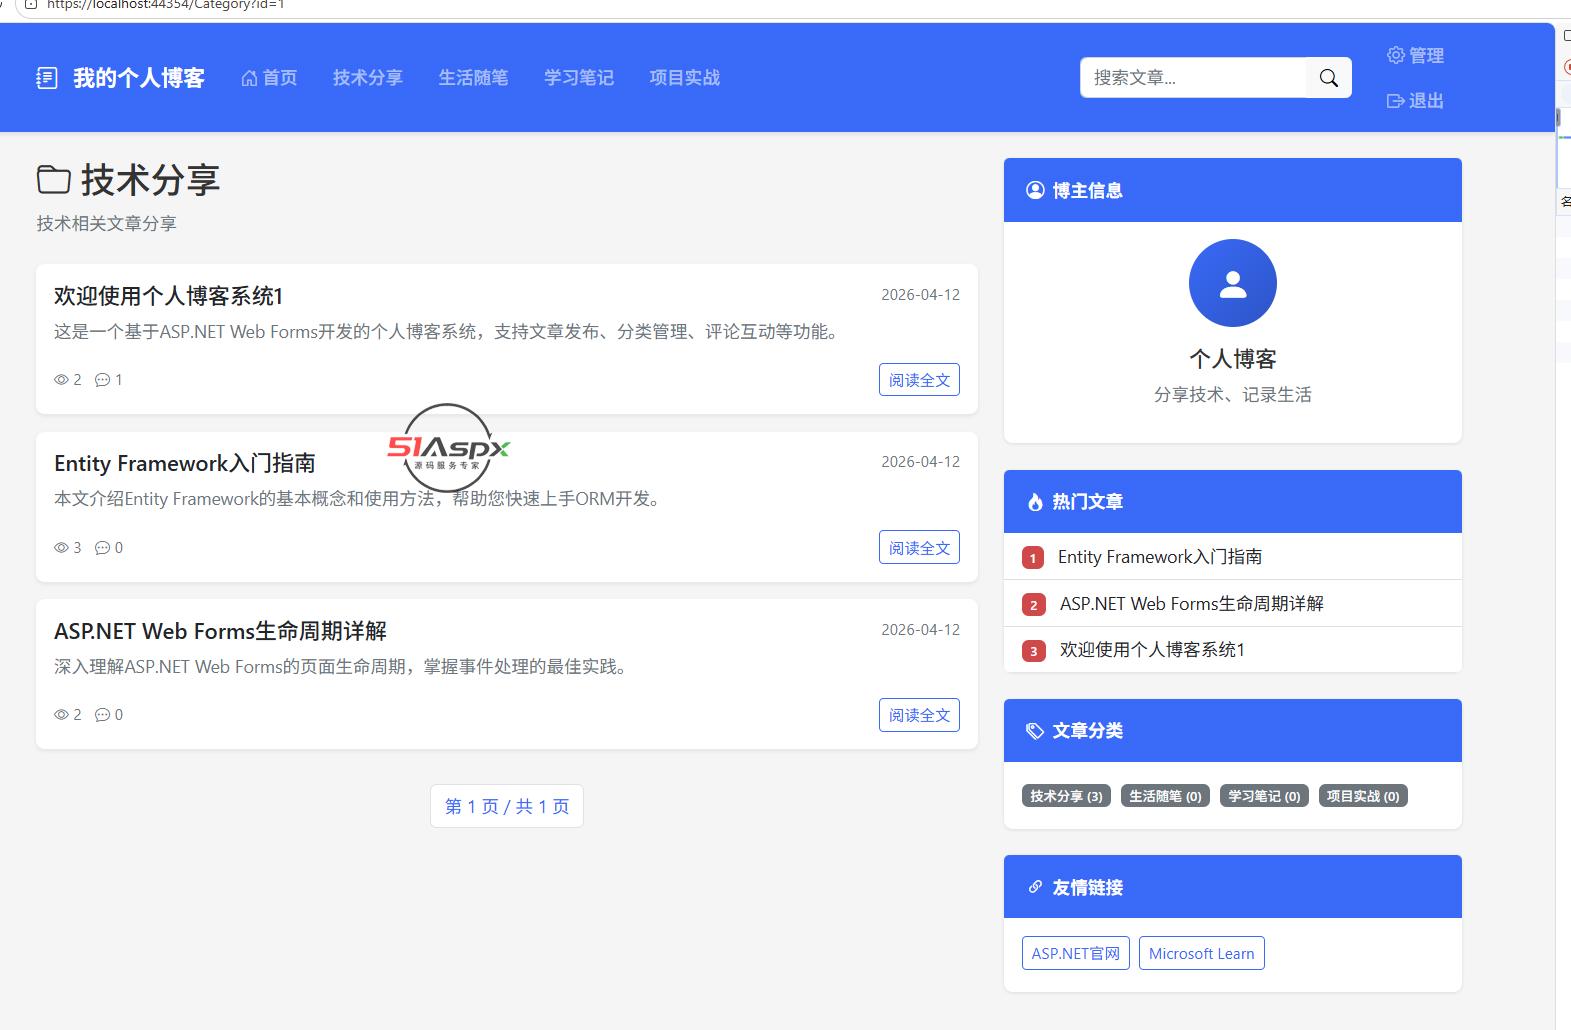Click the comment bubble icon on 欢迎使用个人博客系统1 card
Screen dimensions: 1571x1030
click(102, 380)
